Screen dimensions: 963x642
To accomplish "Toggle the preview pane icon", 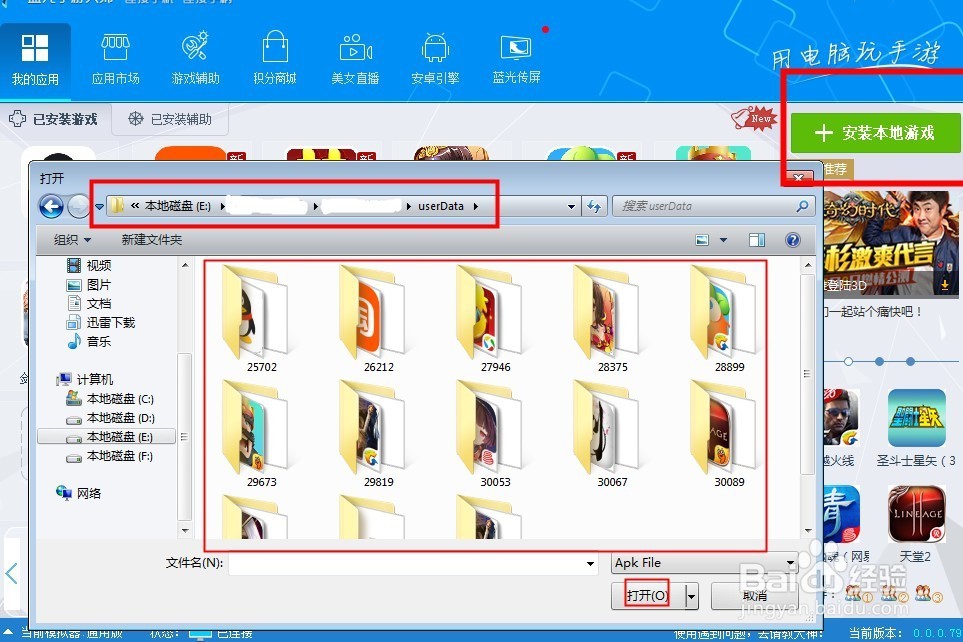I will pos(757,240).
